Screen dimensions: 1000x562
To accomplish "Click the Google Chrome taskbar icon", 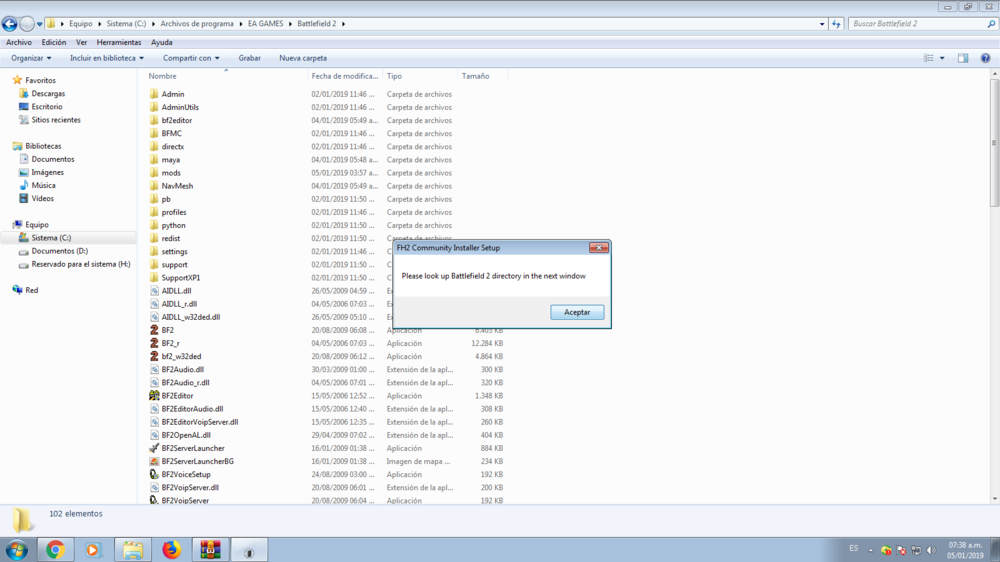I will click(x=55, y=550).
